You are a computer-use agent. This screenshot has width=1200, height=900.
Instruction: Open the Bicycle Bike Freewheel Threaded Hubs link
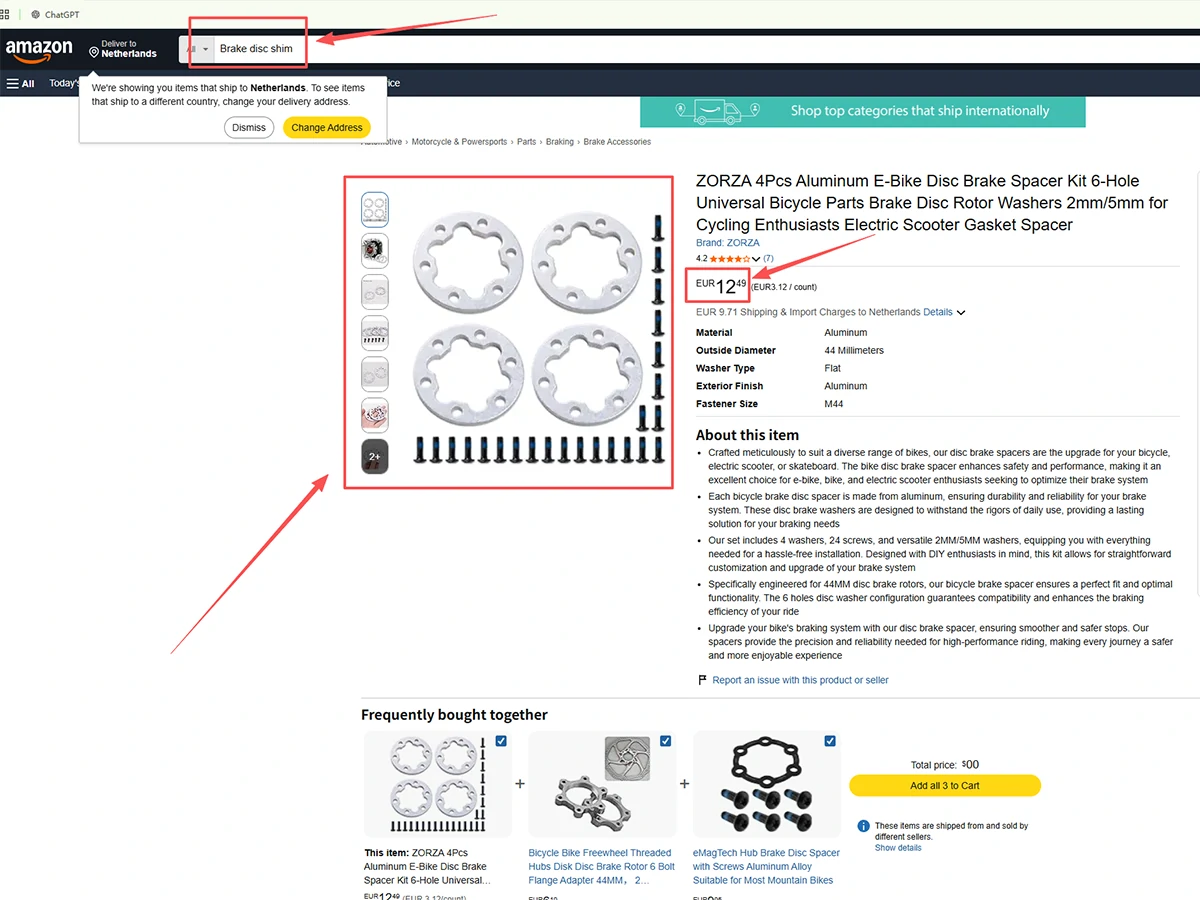(x=601, y=867)
